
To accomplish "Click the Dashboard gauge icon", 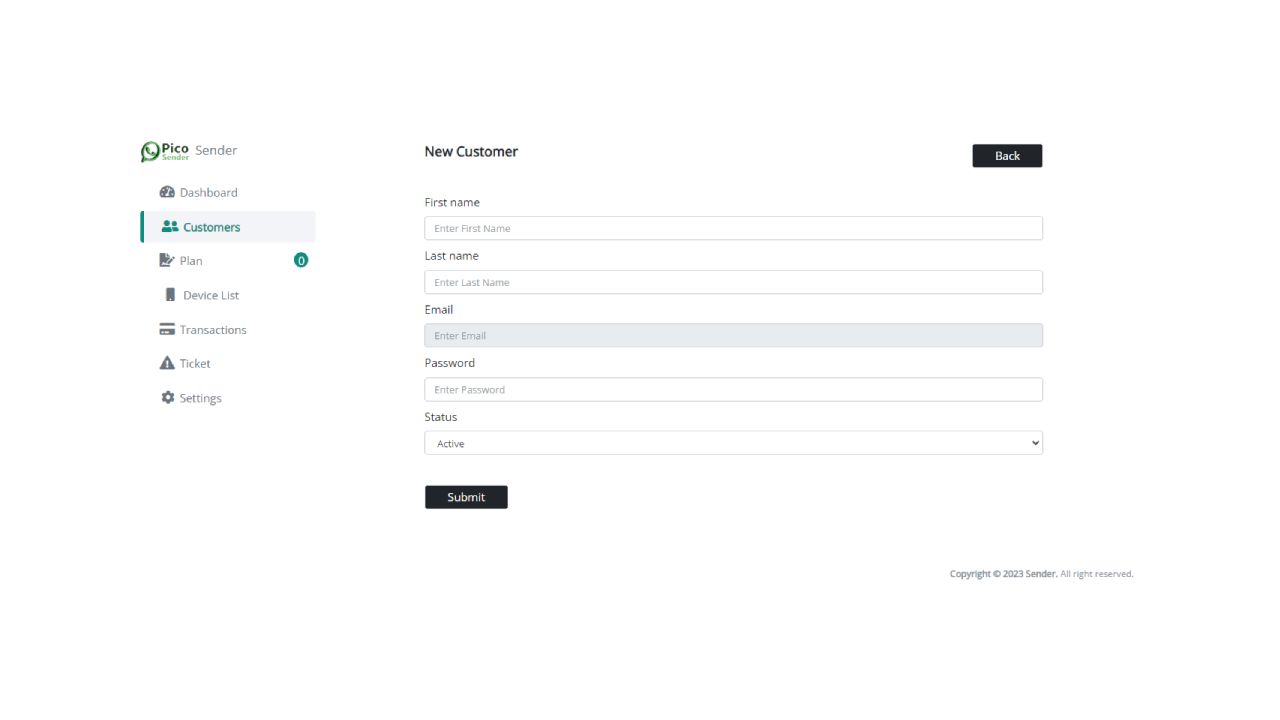I will coord(167,192).
